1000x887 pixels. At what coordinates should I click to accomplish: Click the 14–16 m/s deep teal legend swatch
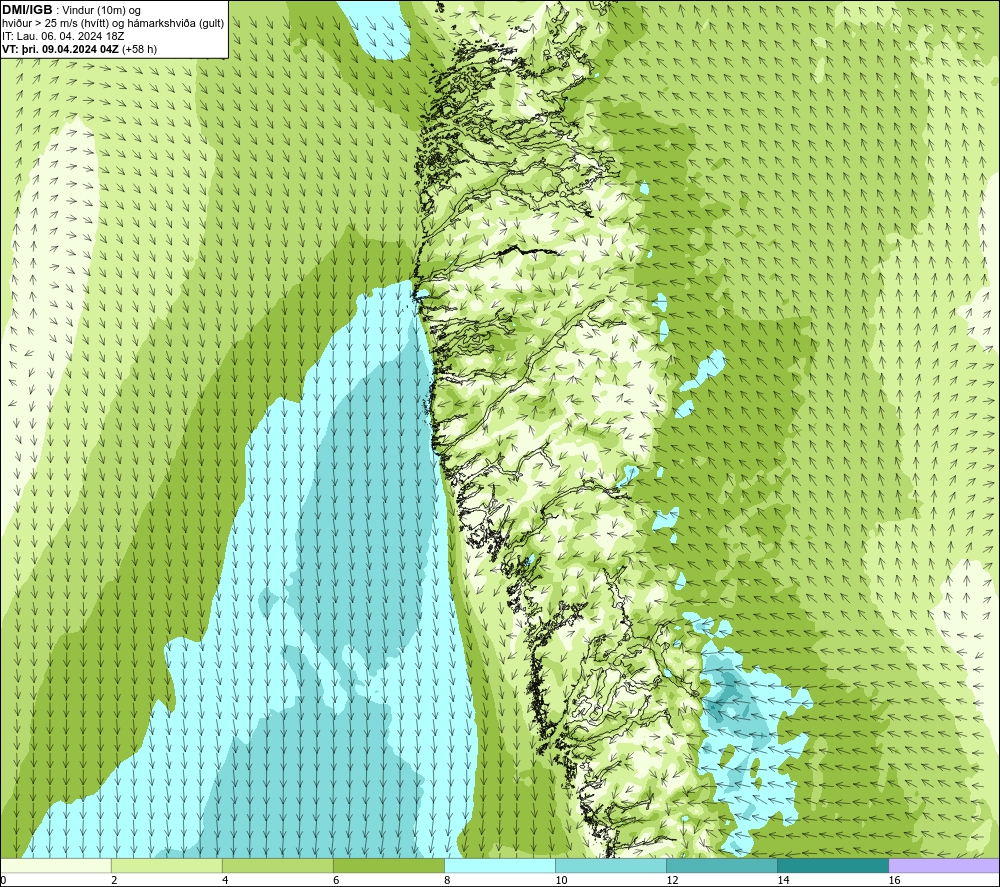click(833, 865)
